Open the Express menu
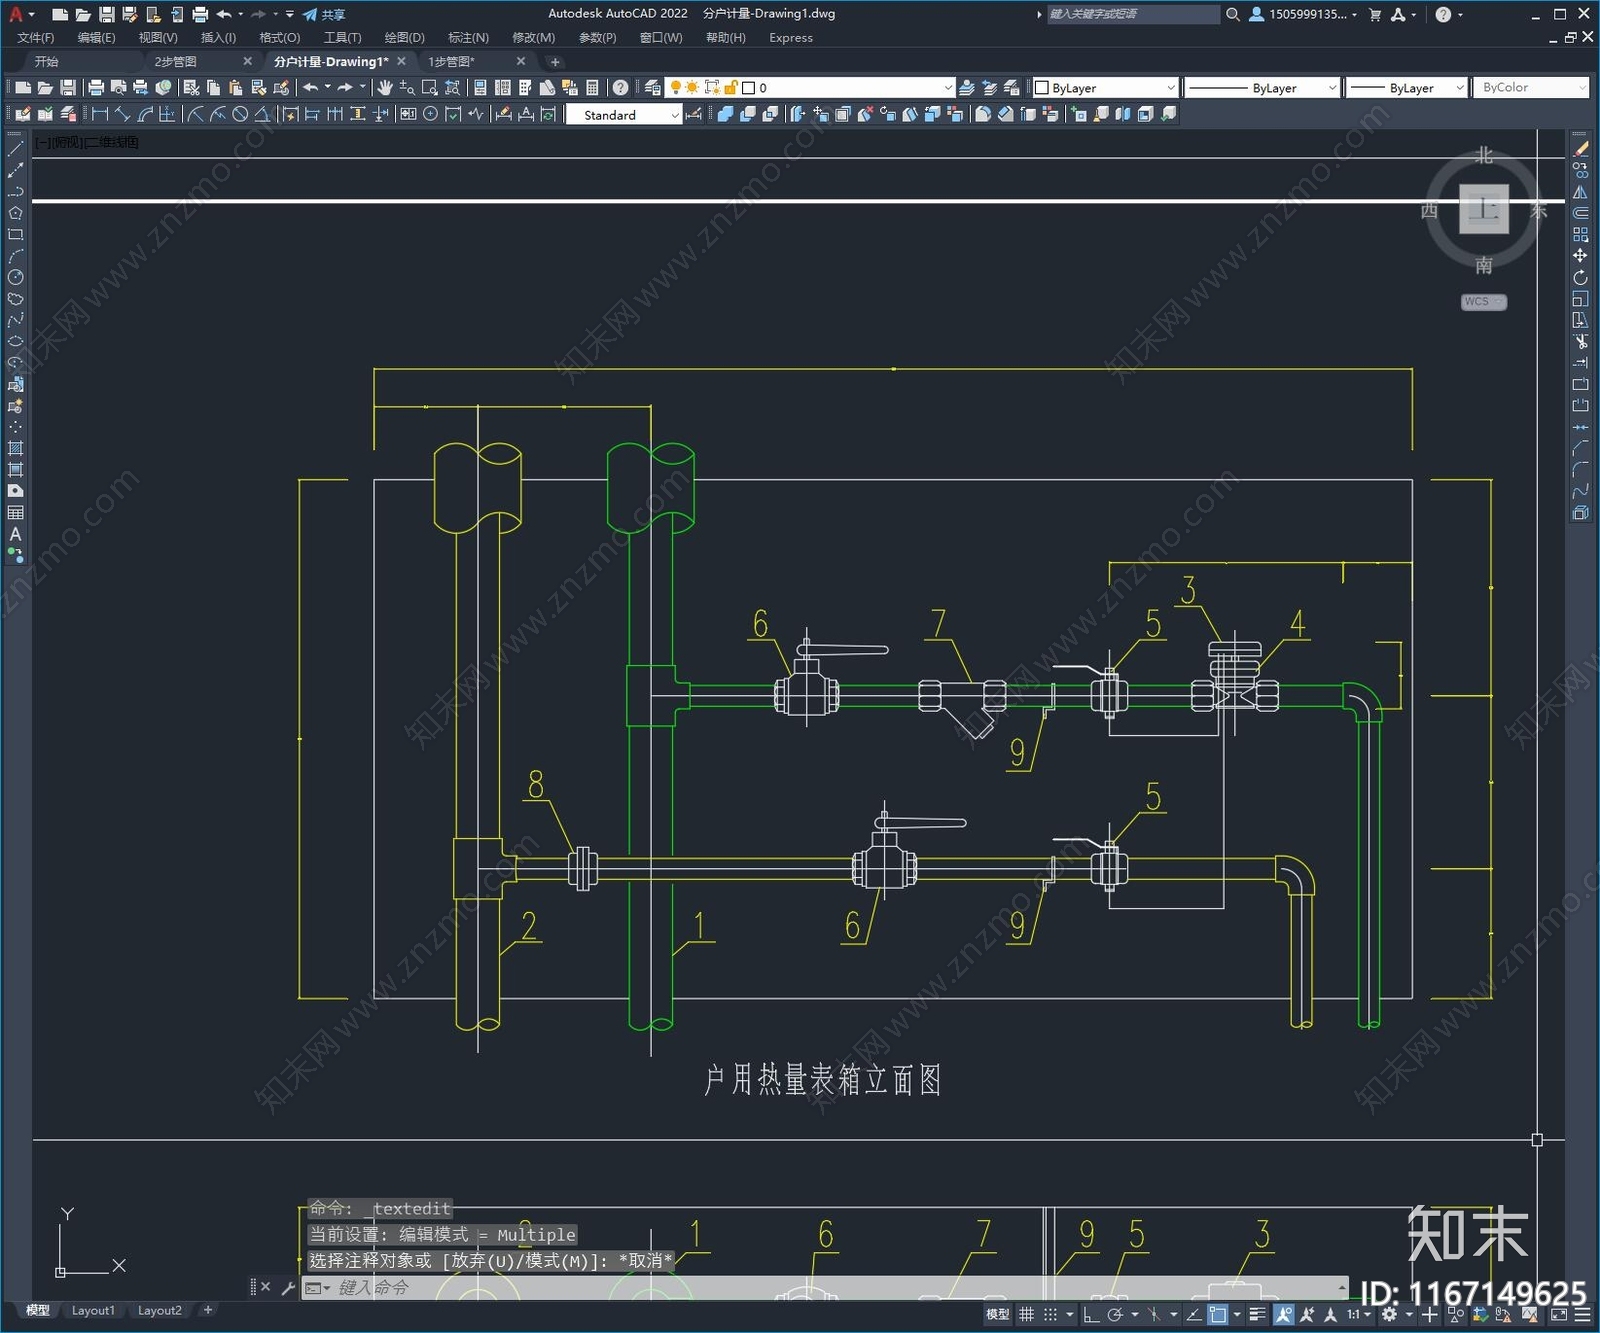The image size is (1600, 1333). [791, 38]
